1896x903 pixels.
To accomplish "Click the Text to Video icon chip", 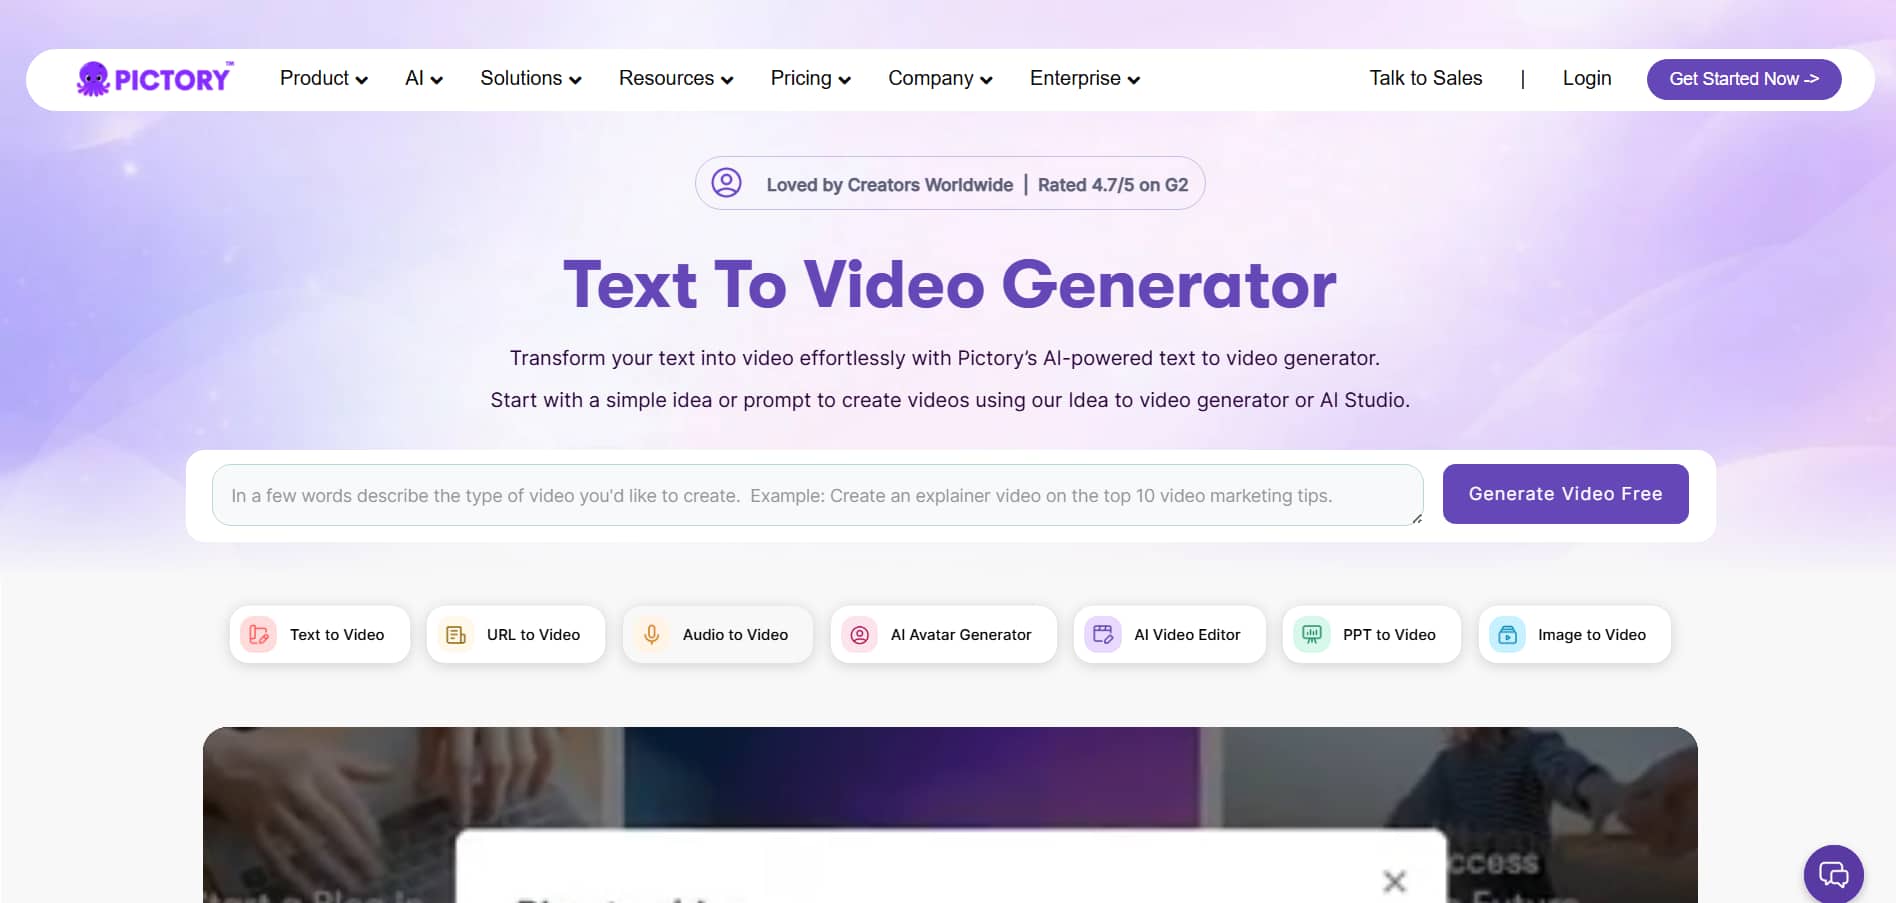I will (x=258, y=635).
